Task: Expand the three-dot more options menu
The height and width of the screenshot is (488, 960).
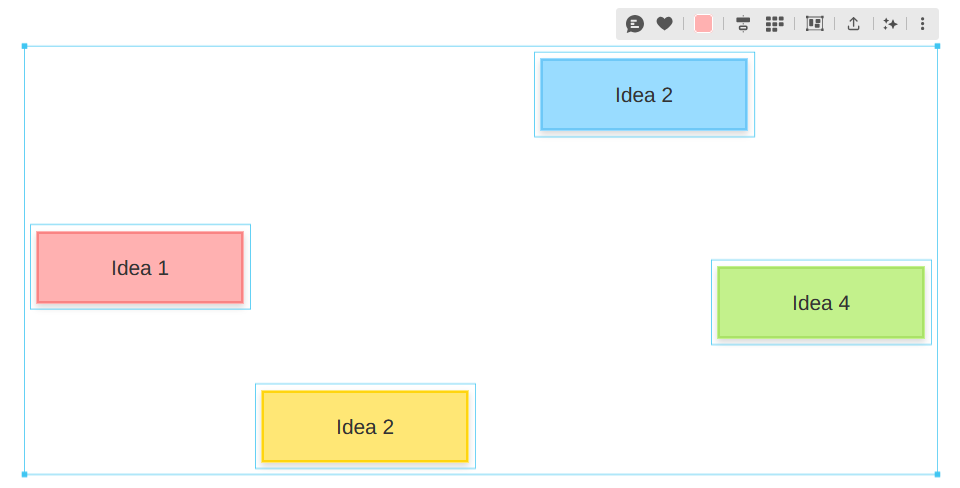Action: click(x=922, y=24)
